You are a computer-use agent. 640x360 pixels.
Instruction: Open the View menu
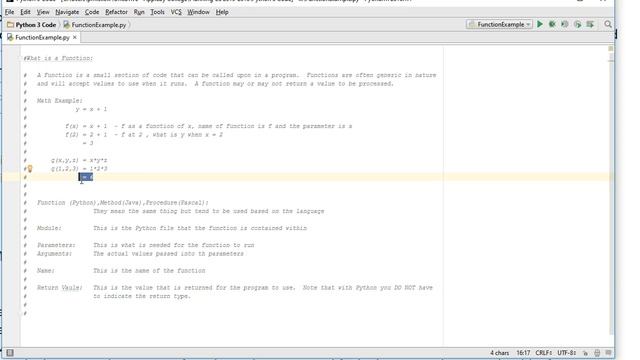(x=43, y=12)
